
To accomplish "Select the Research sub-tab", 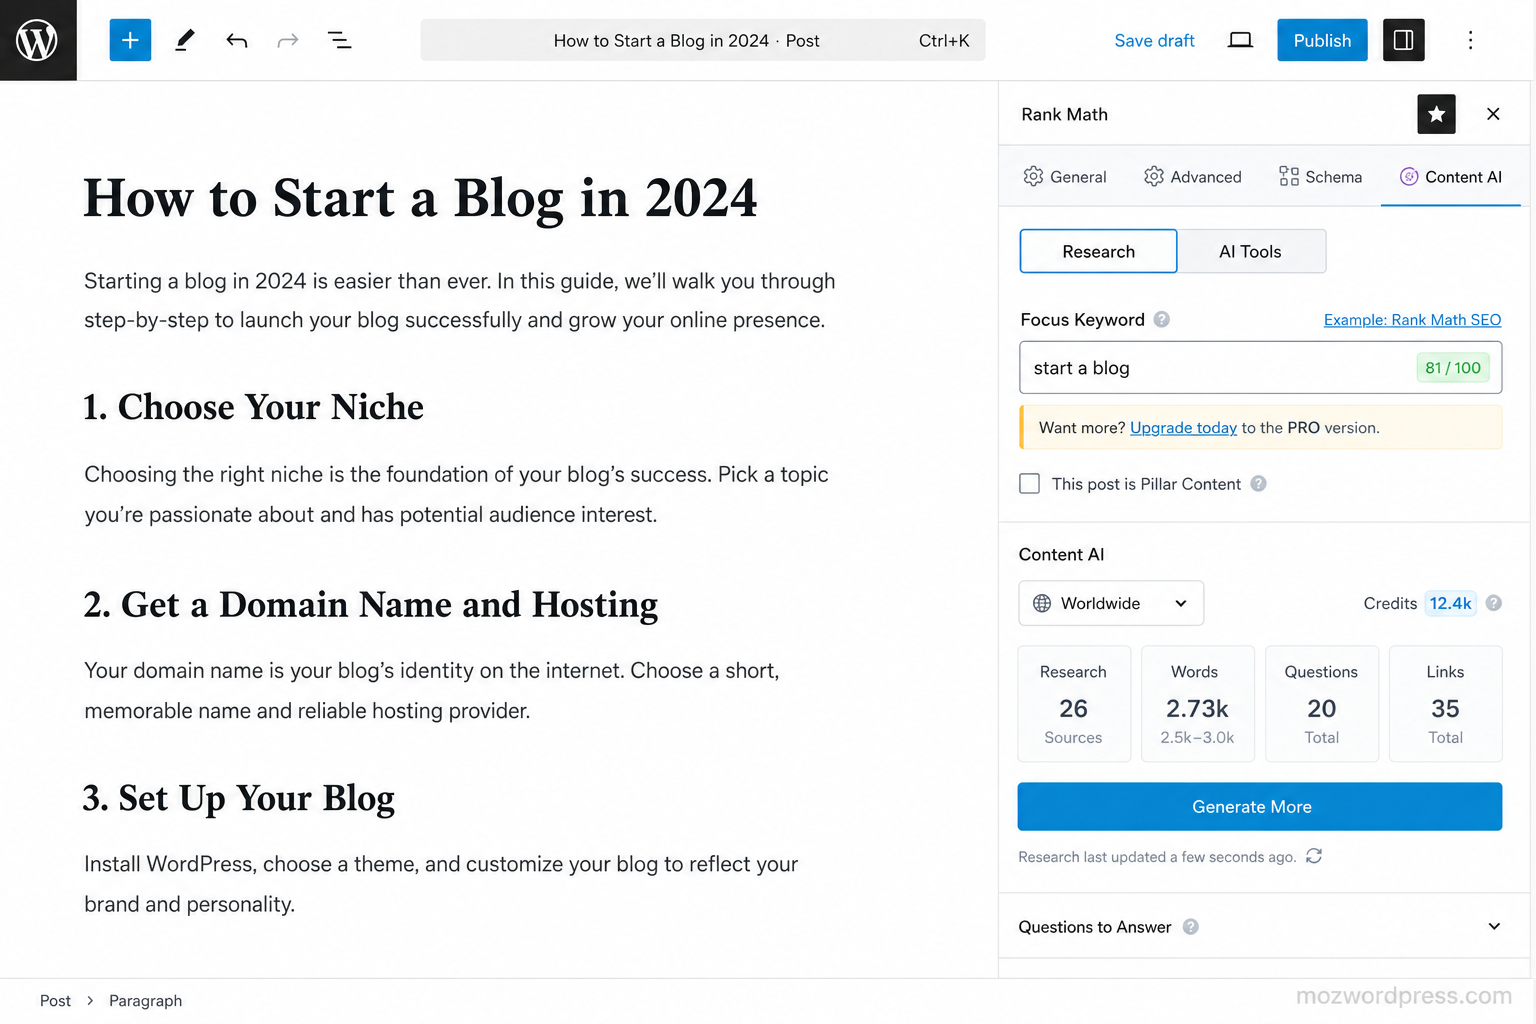I will click(x=1098, y=251).
